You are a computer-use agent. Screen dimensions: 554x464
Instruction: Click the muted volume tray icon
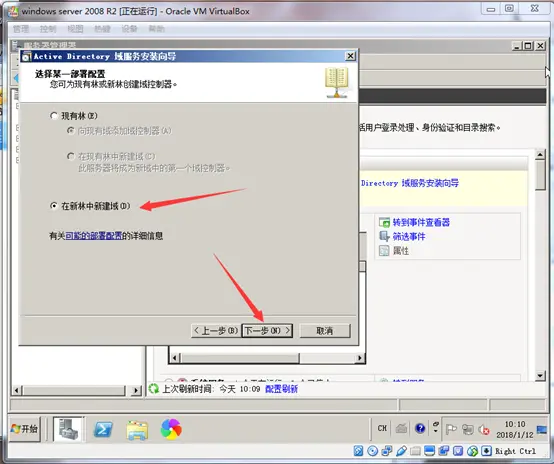pos(484,430)
